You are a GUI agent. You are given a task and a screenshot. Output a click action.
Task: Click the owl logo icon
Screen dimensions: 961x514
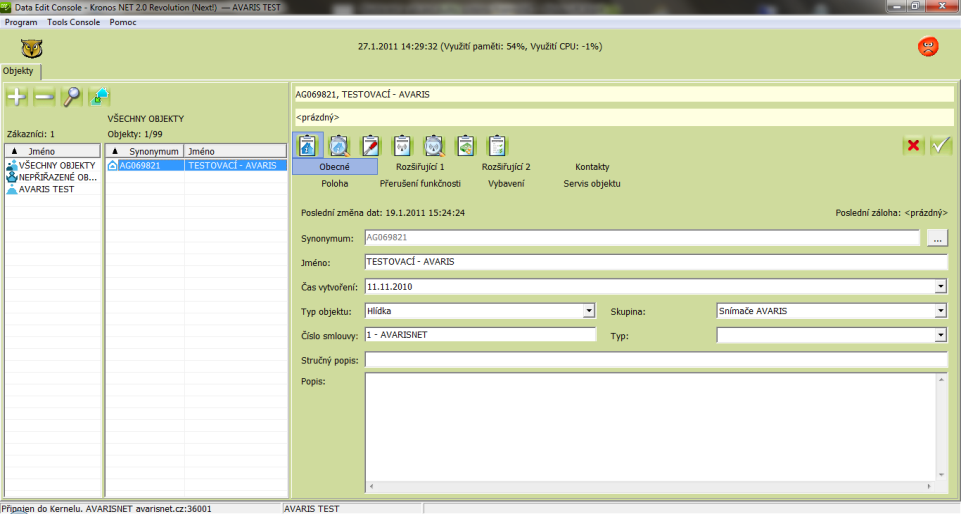(31, 48)
